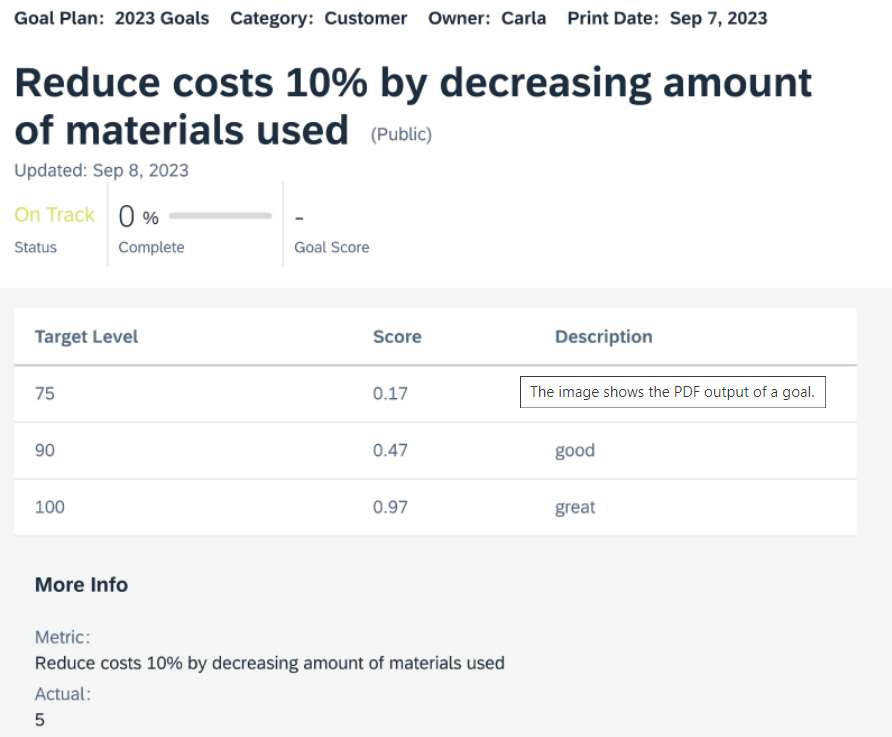Click the 0 % complete value
892x737 pixels.
click(138, 217)
